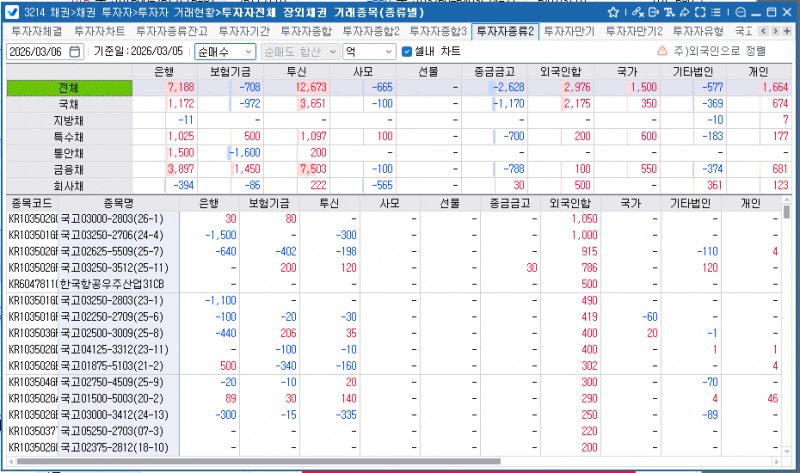Select row 국고04125-3312(23-11)
Screen dimensions: 800x473
coord(393,350)
